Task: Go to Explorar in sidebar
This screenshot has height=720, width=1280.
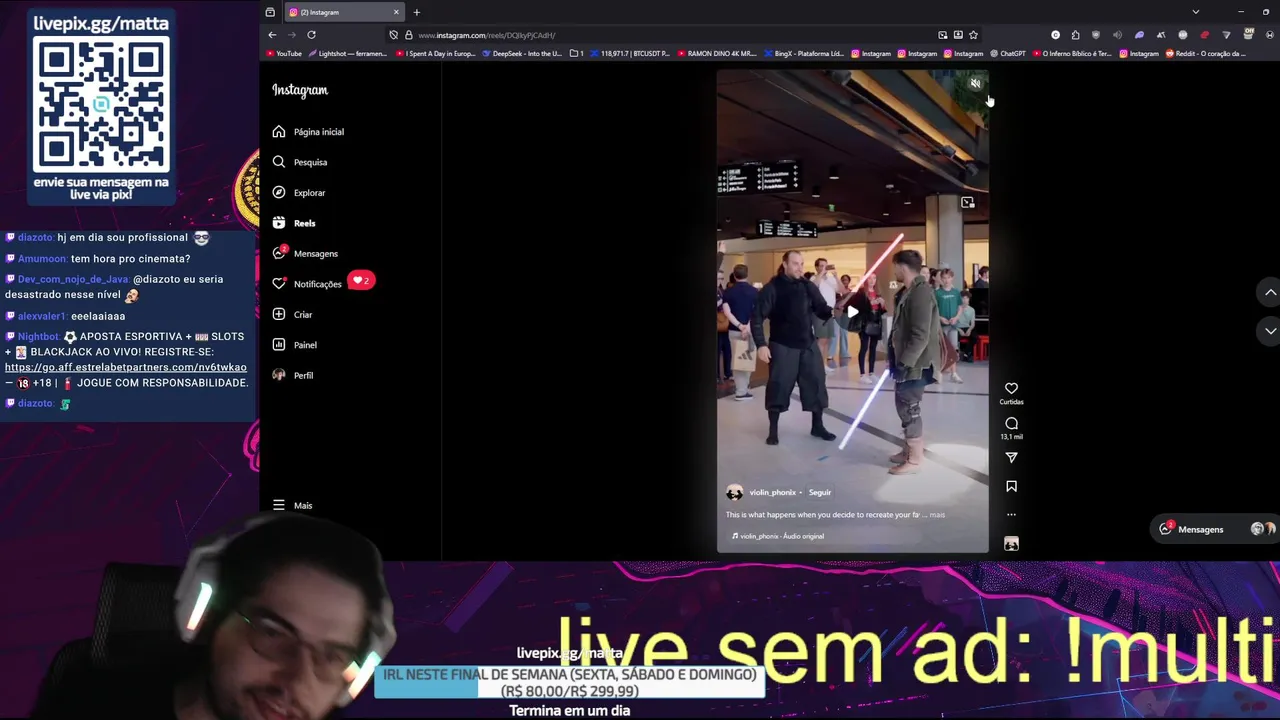Action: [x=299, y=193]
